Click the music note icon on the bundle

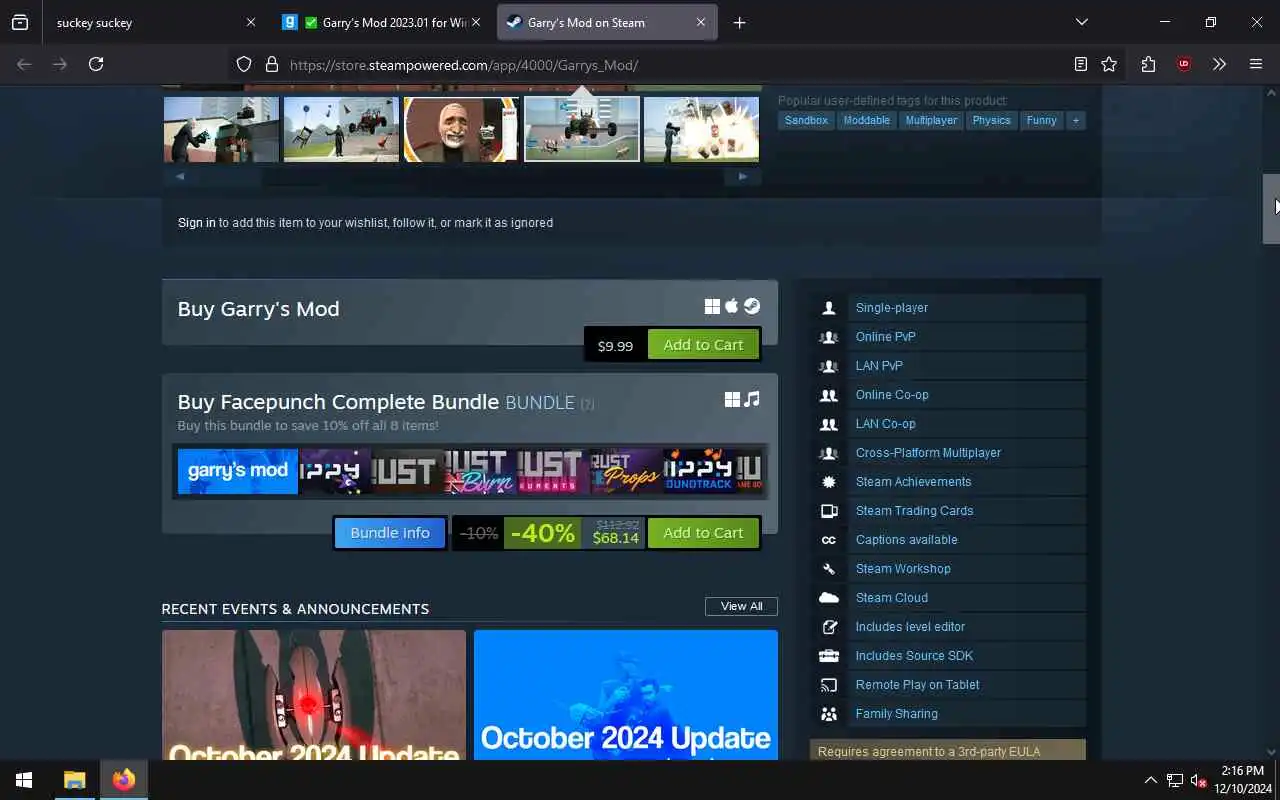pyautogui.click(x=752, y=399)
